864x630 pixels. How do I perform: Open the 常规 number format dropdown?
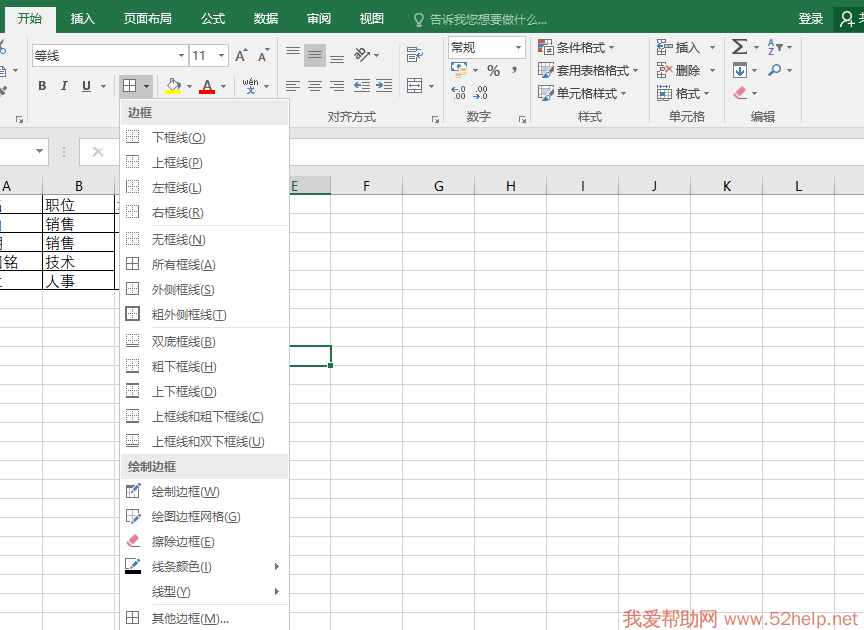coord(518,47)
